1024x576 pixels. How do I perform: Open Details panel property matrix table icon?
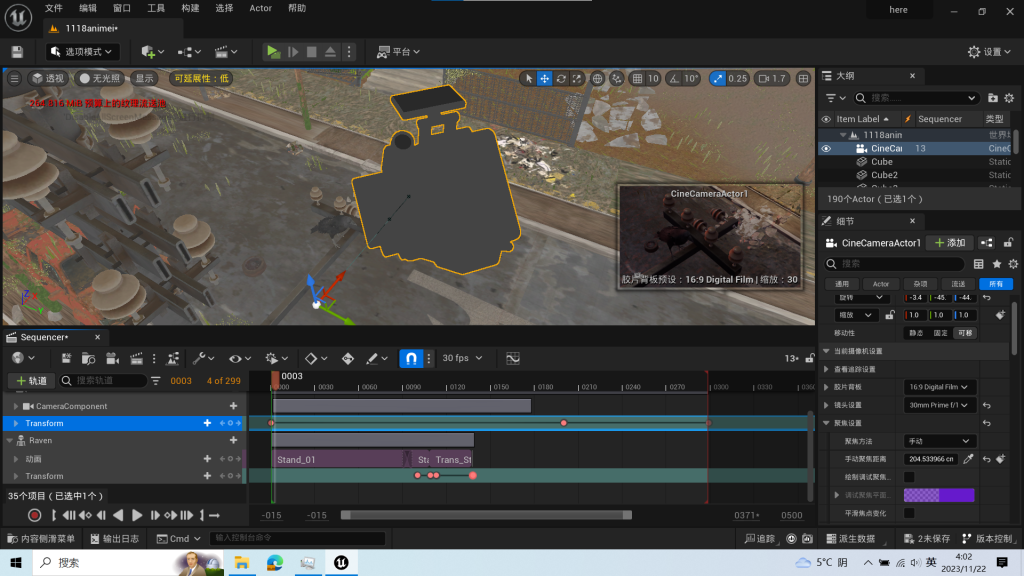(978, 264)
